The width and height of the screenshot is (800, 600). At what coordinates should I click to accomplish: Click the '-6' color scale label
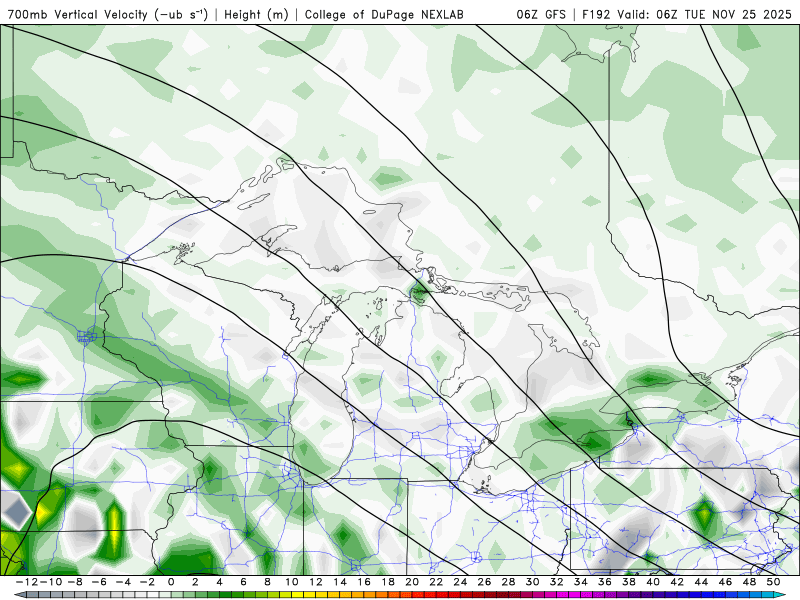tap(99, 582)
